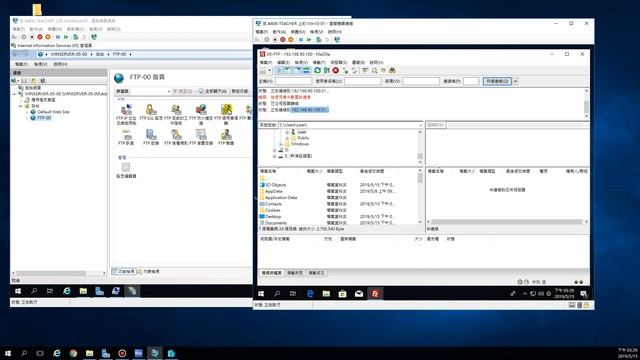Open FTP SSL Settings icon in IIS

151,109
